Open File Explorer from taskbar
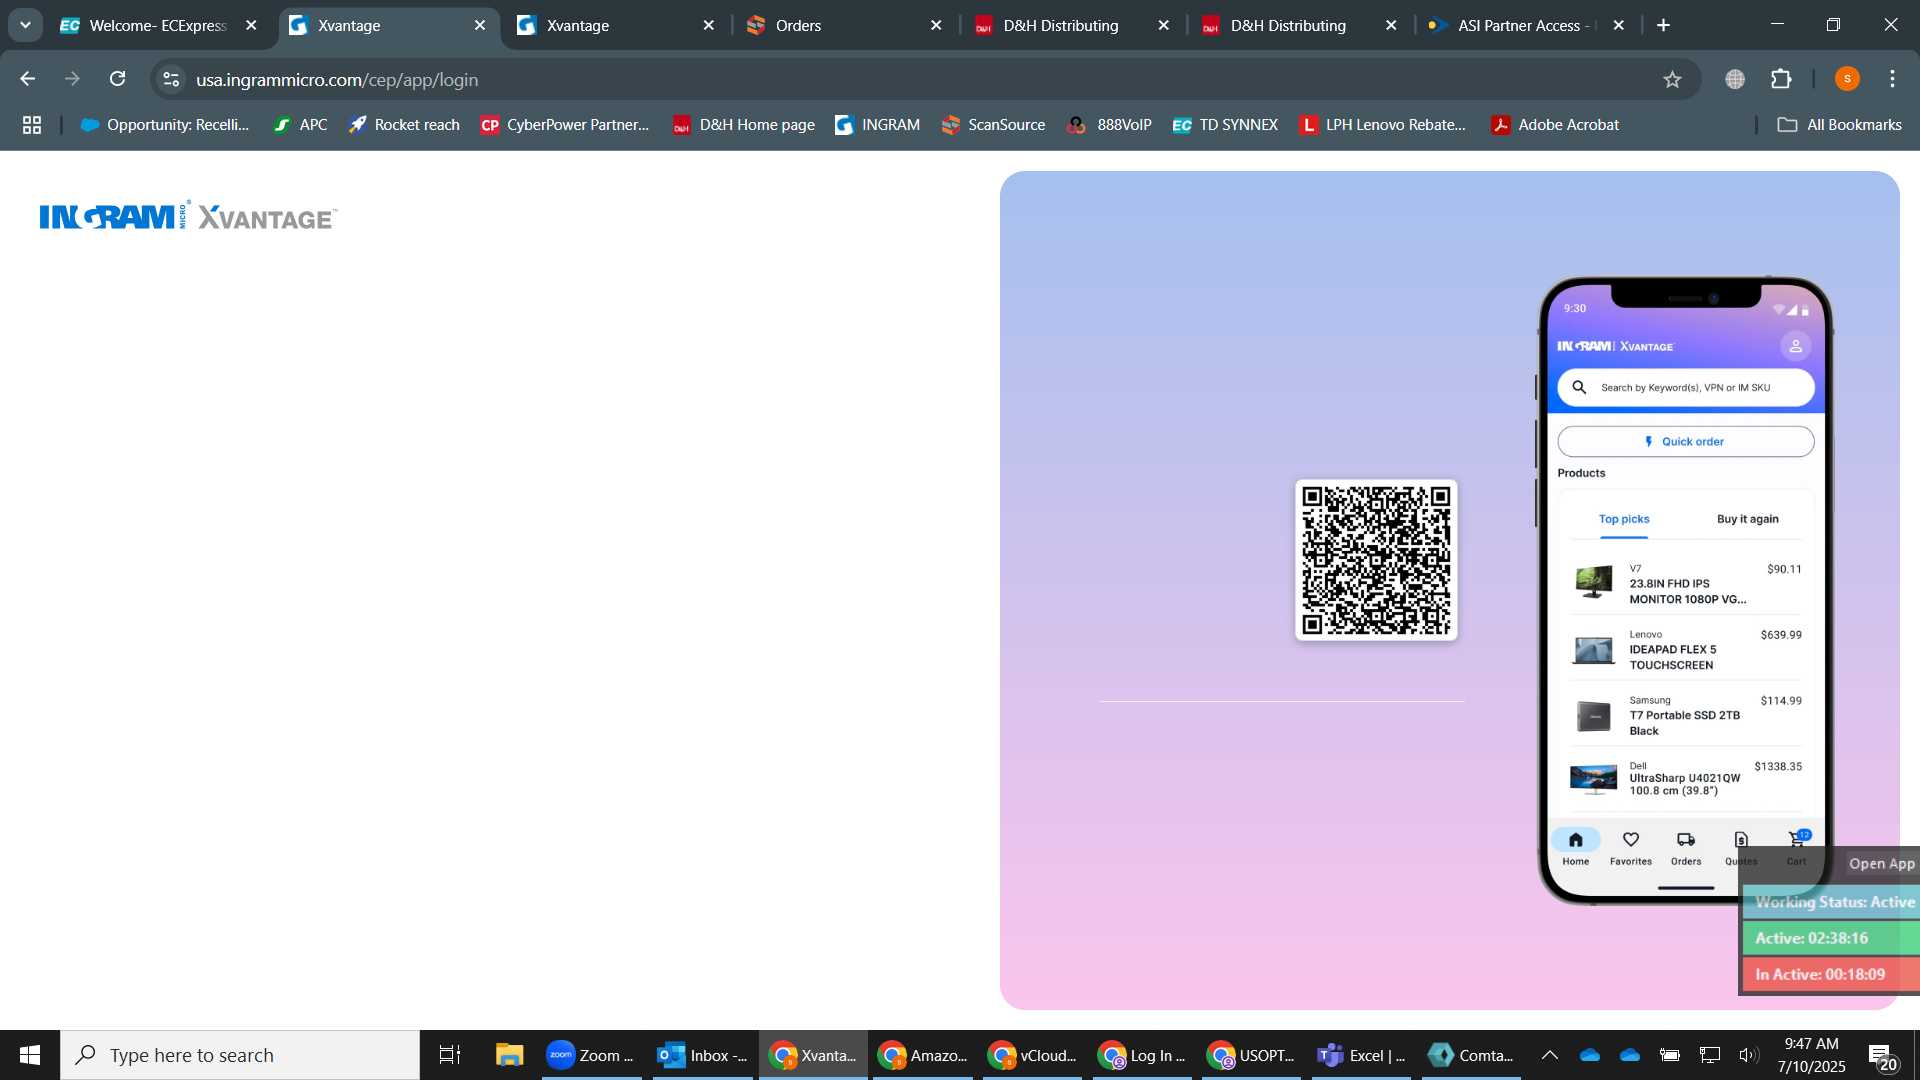 (x=509, y=1055)
